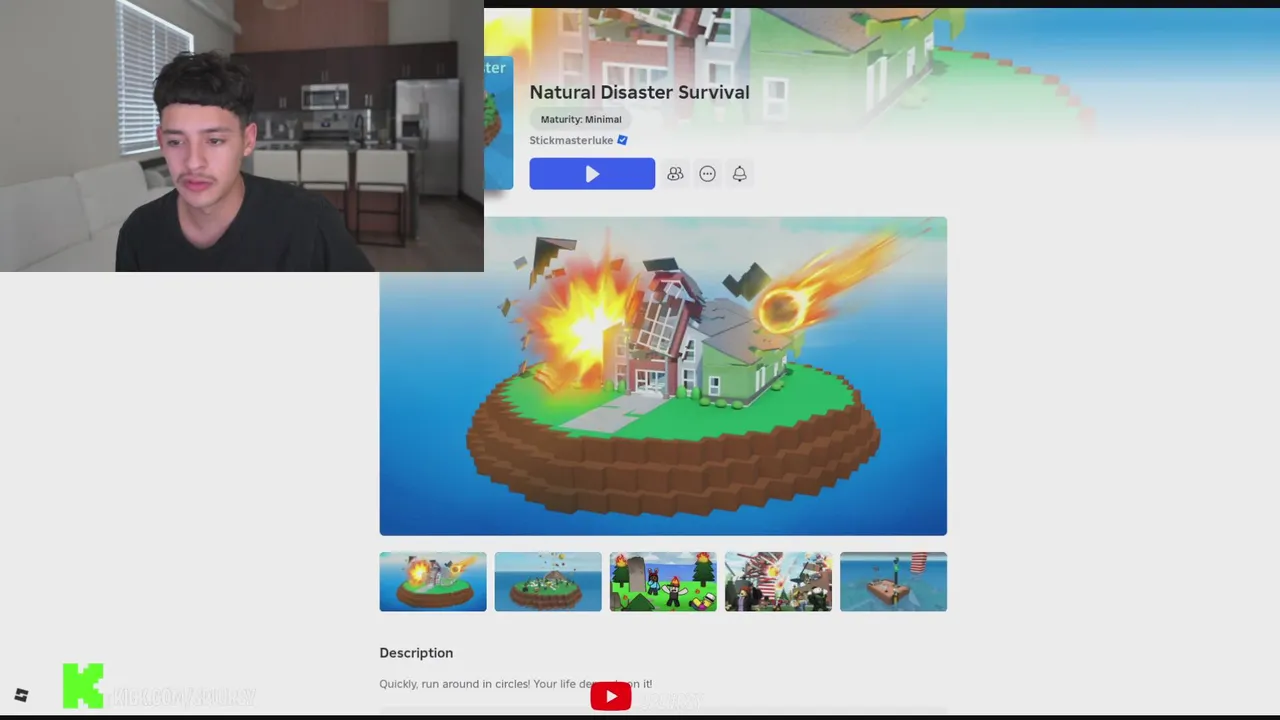Click the 'Quickly, run around in circles' description text
1280x720 pixels.
click(515, 684)
